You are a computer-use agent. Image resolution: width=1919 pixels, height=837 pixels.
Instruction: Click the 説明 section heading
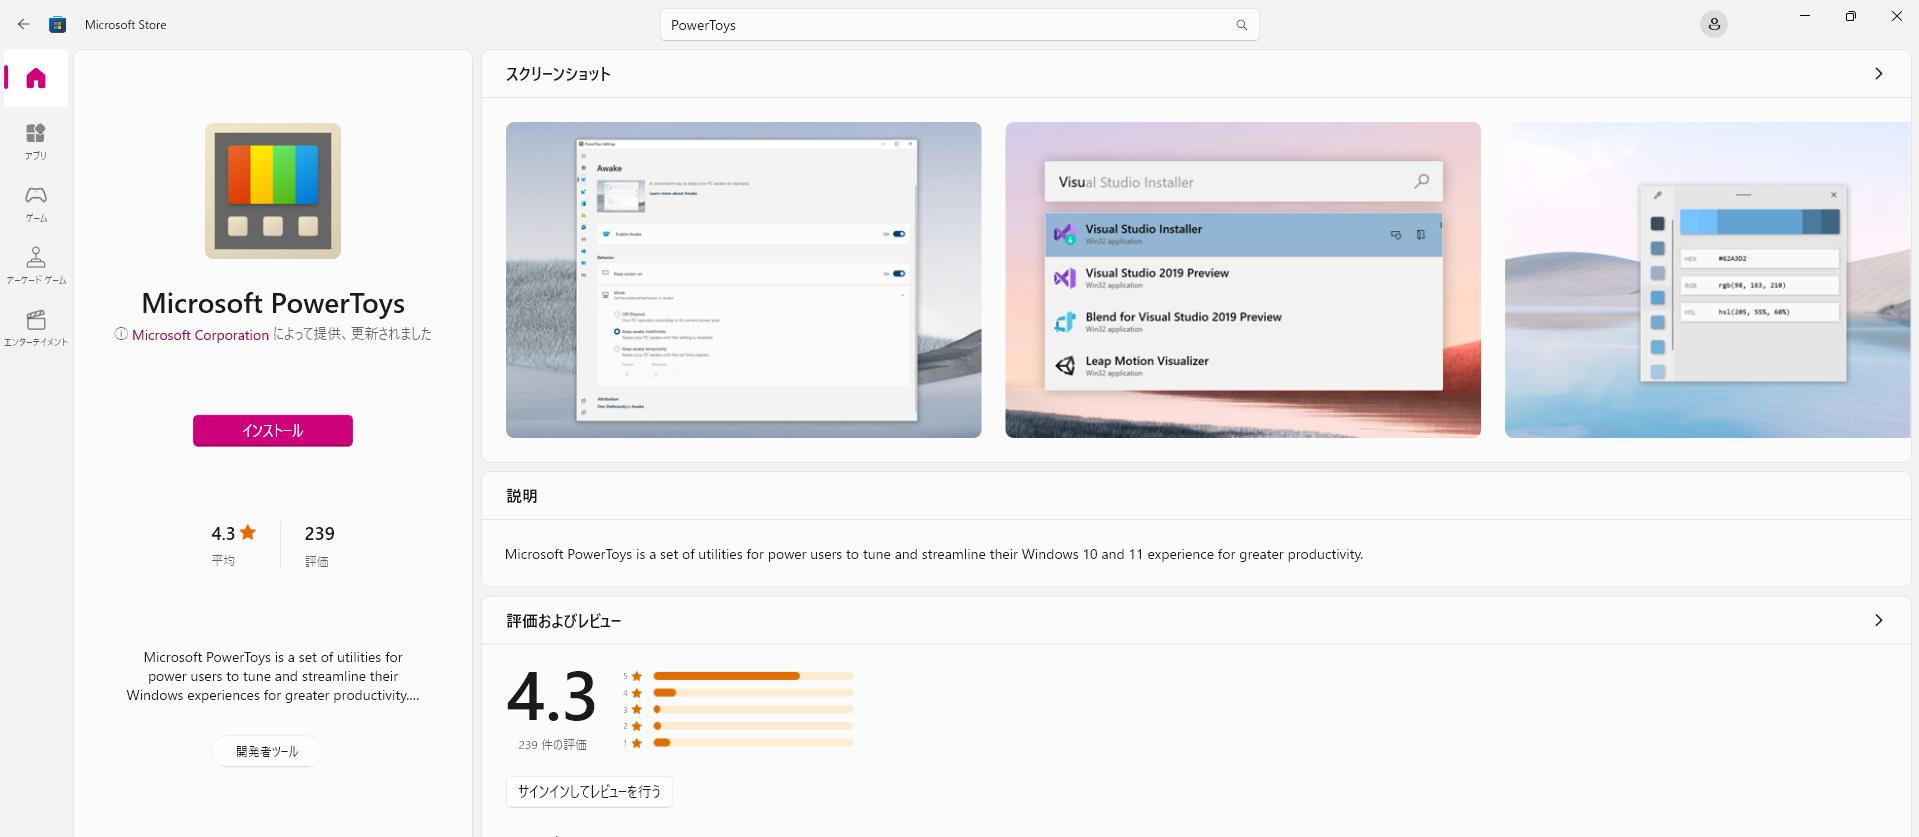point(522,496)
